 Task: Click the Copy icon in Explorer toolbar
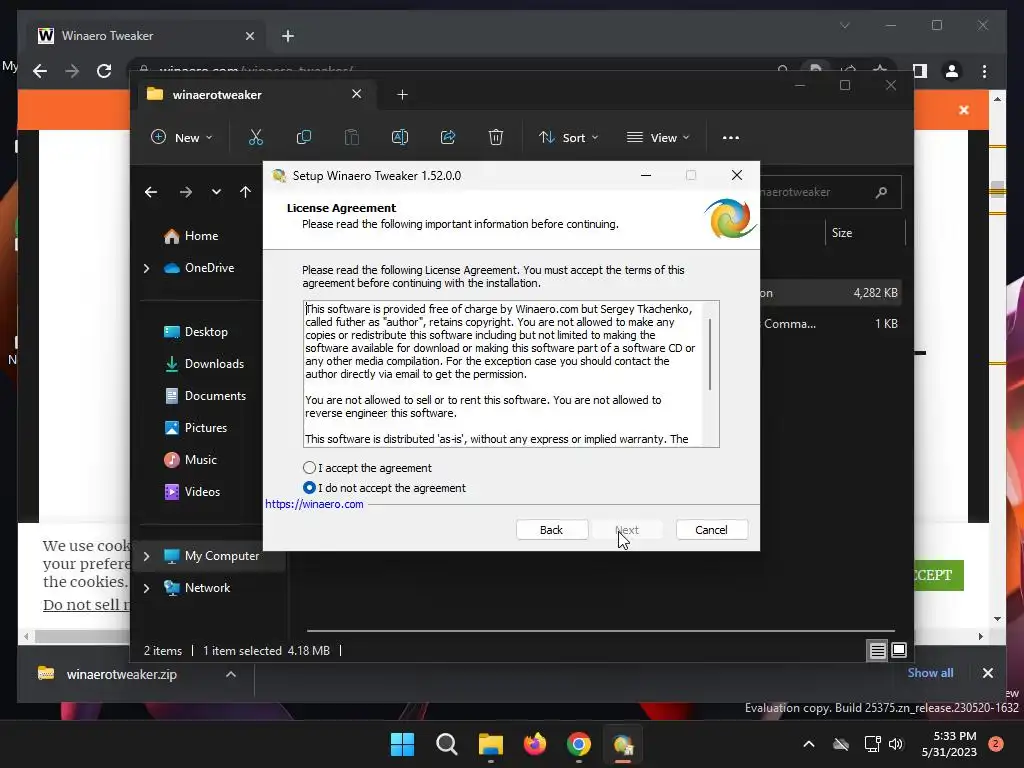coord(304,137)
